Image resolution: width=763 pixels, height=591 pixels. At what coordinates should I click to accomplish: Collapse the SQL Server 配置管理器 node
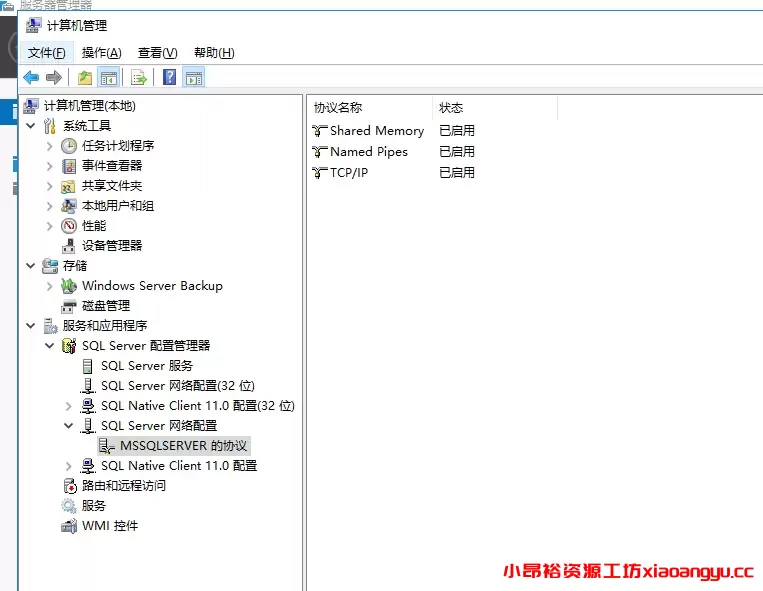click(49, 346)
